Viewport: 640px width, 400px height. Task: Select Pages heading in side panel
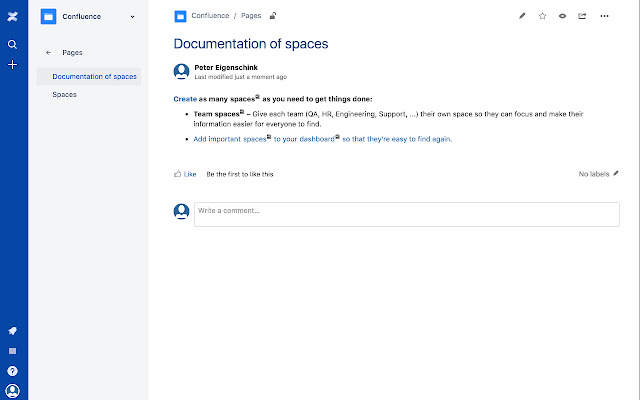pos(72,53)
